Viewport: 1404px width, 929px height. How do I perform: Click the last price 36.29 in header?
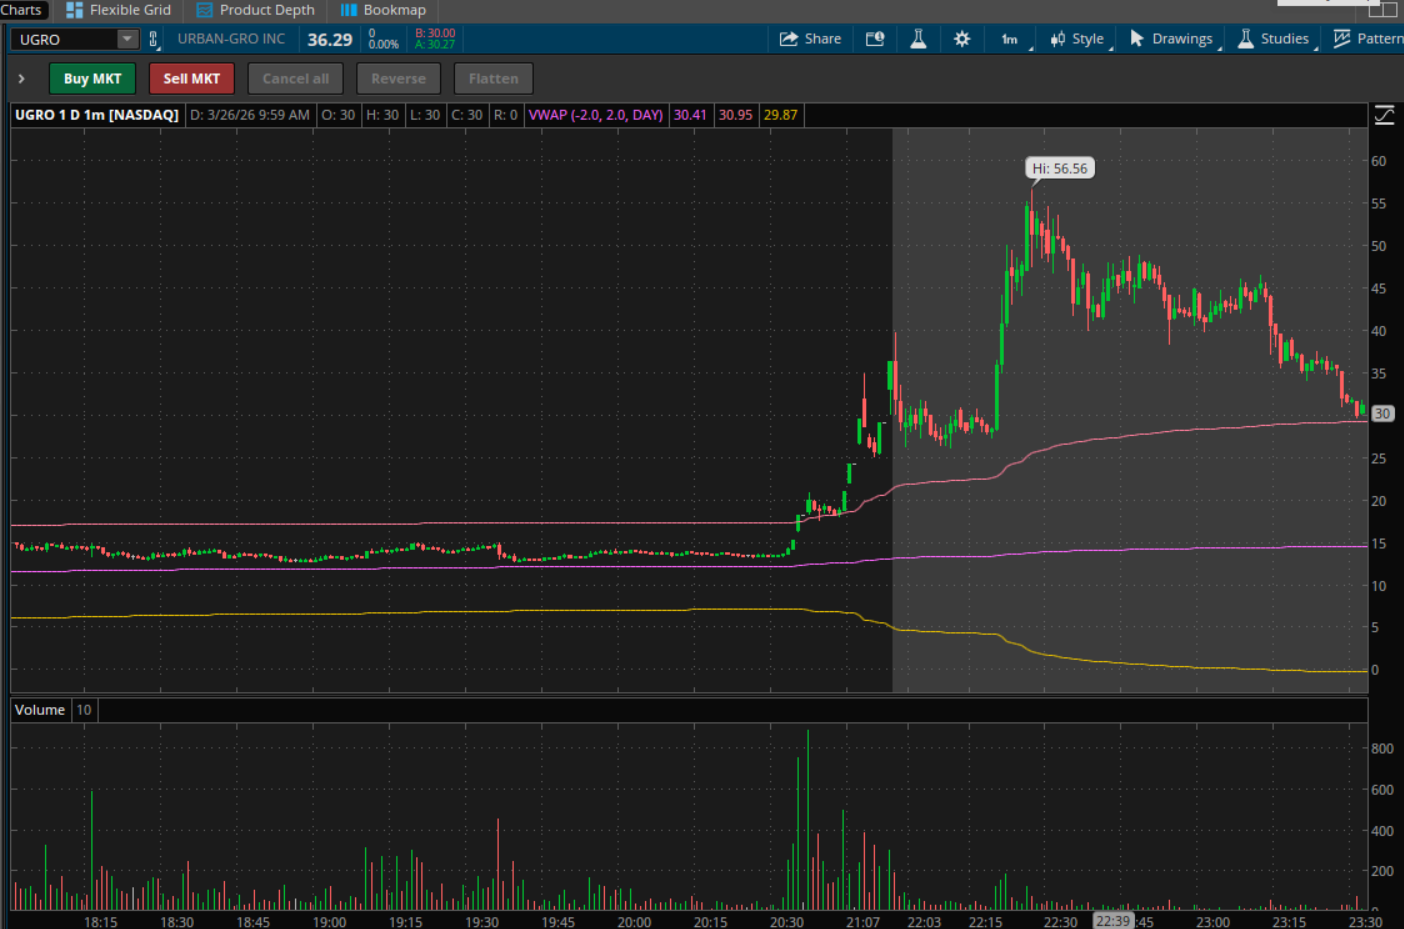tap(330, 39)
